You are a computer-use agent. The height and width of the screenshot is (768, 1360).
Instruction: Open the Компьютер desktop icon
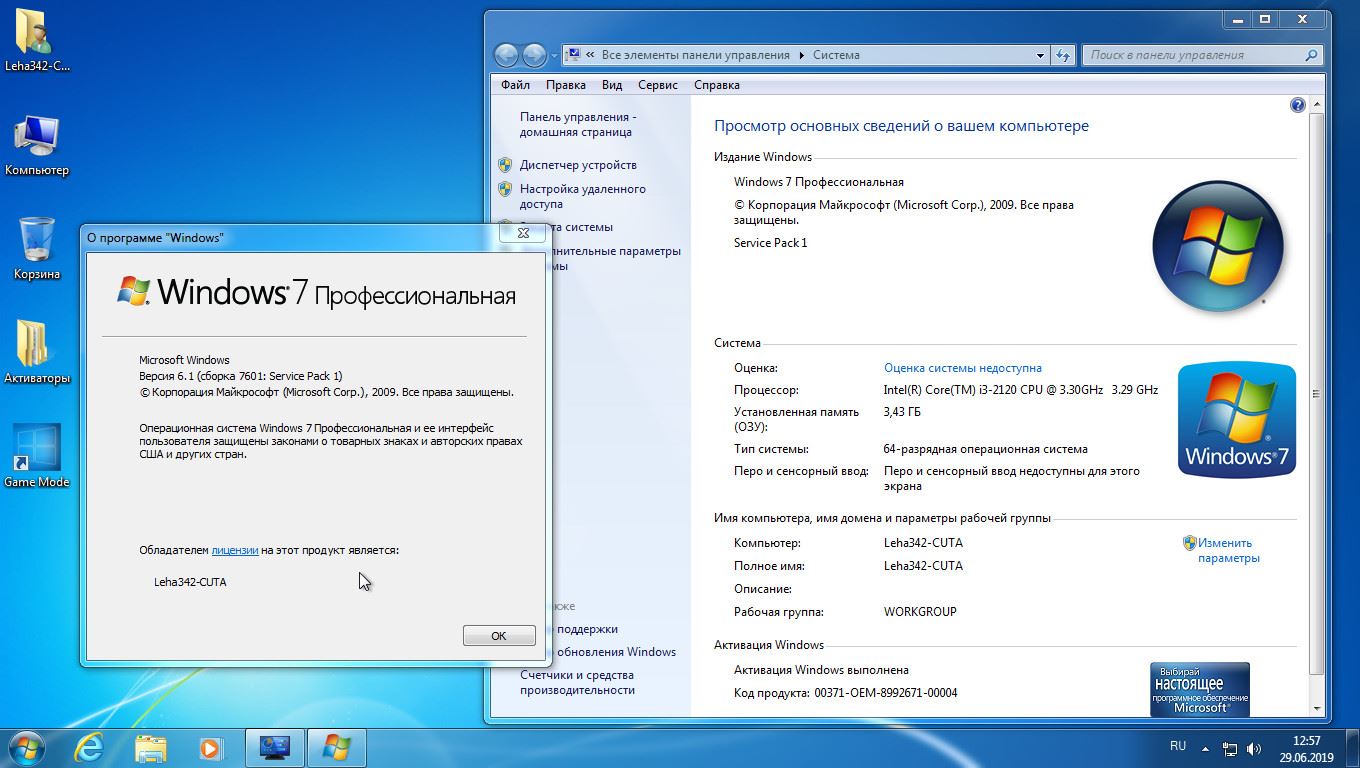(37, 140)
